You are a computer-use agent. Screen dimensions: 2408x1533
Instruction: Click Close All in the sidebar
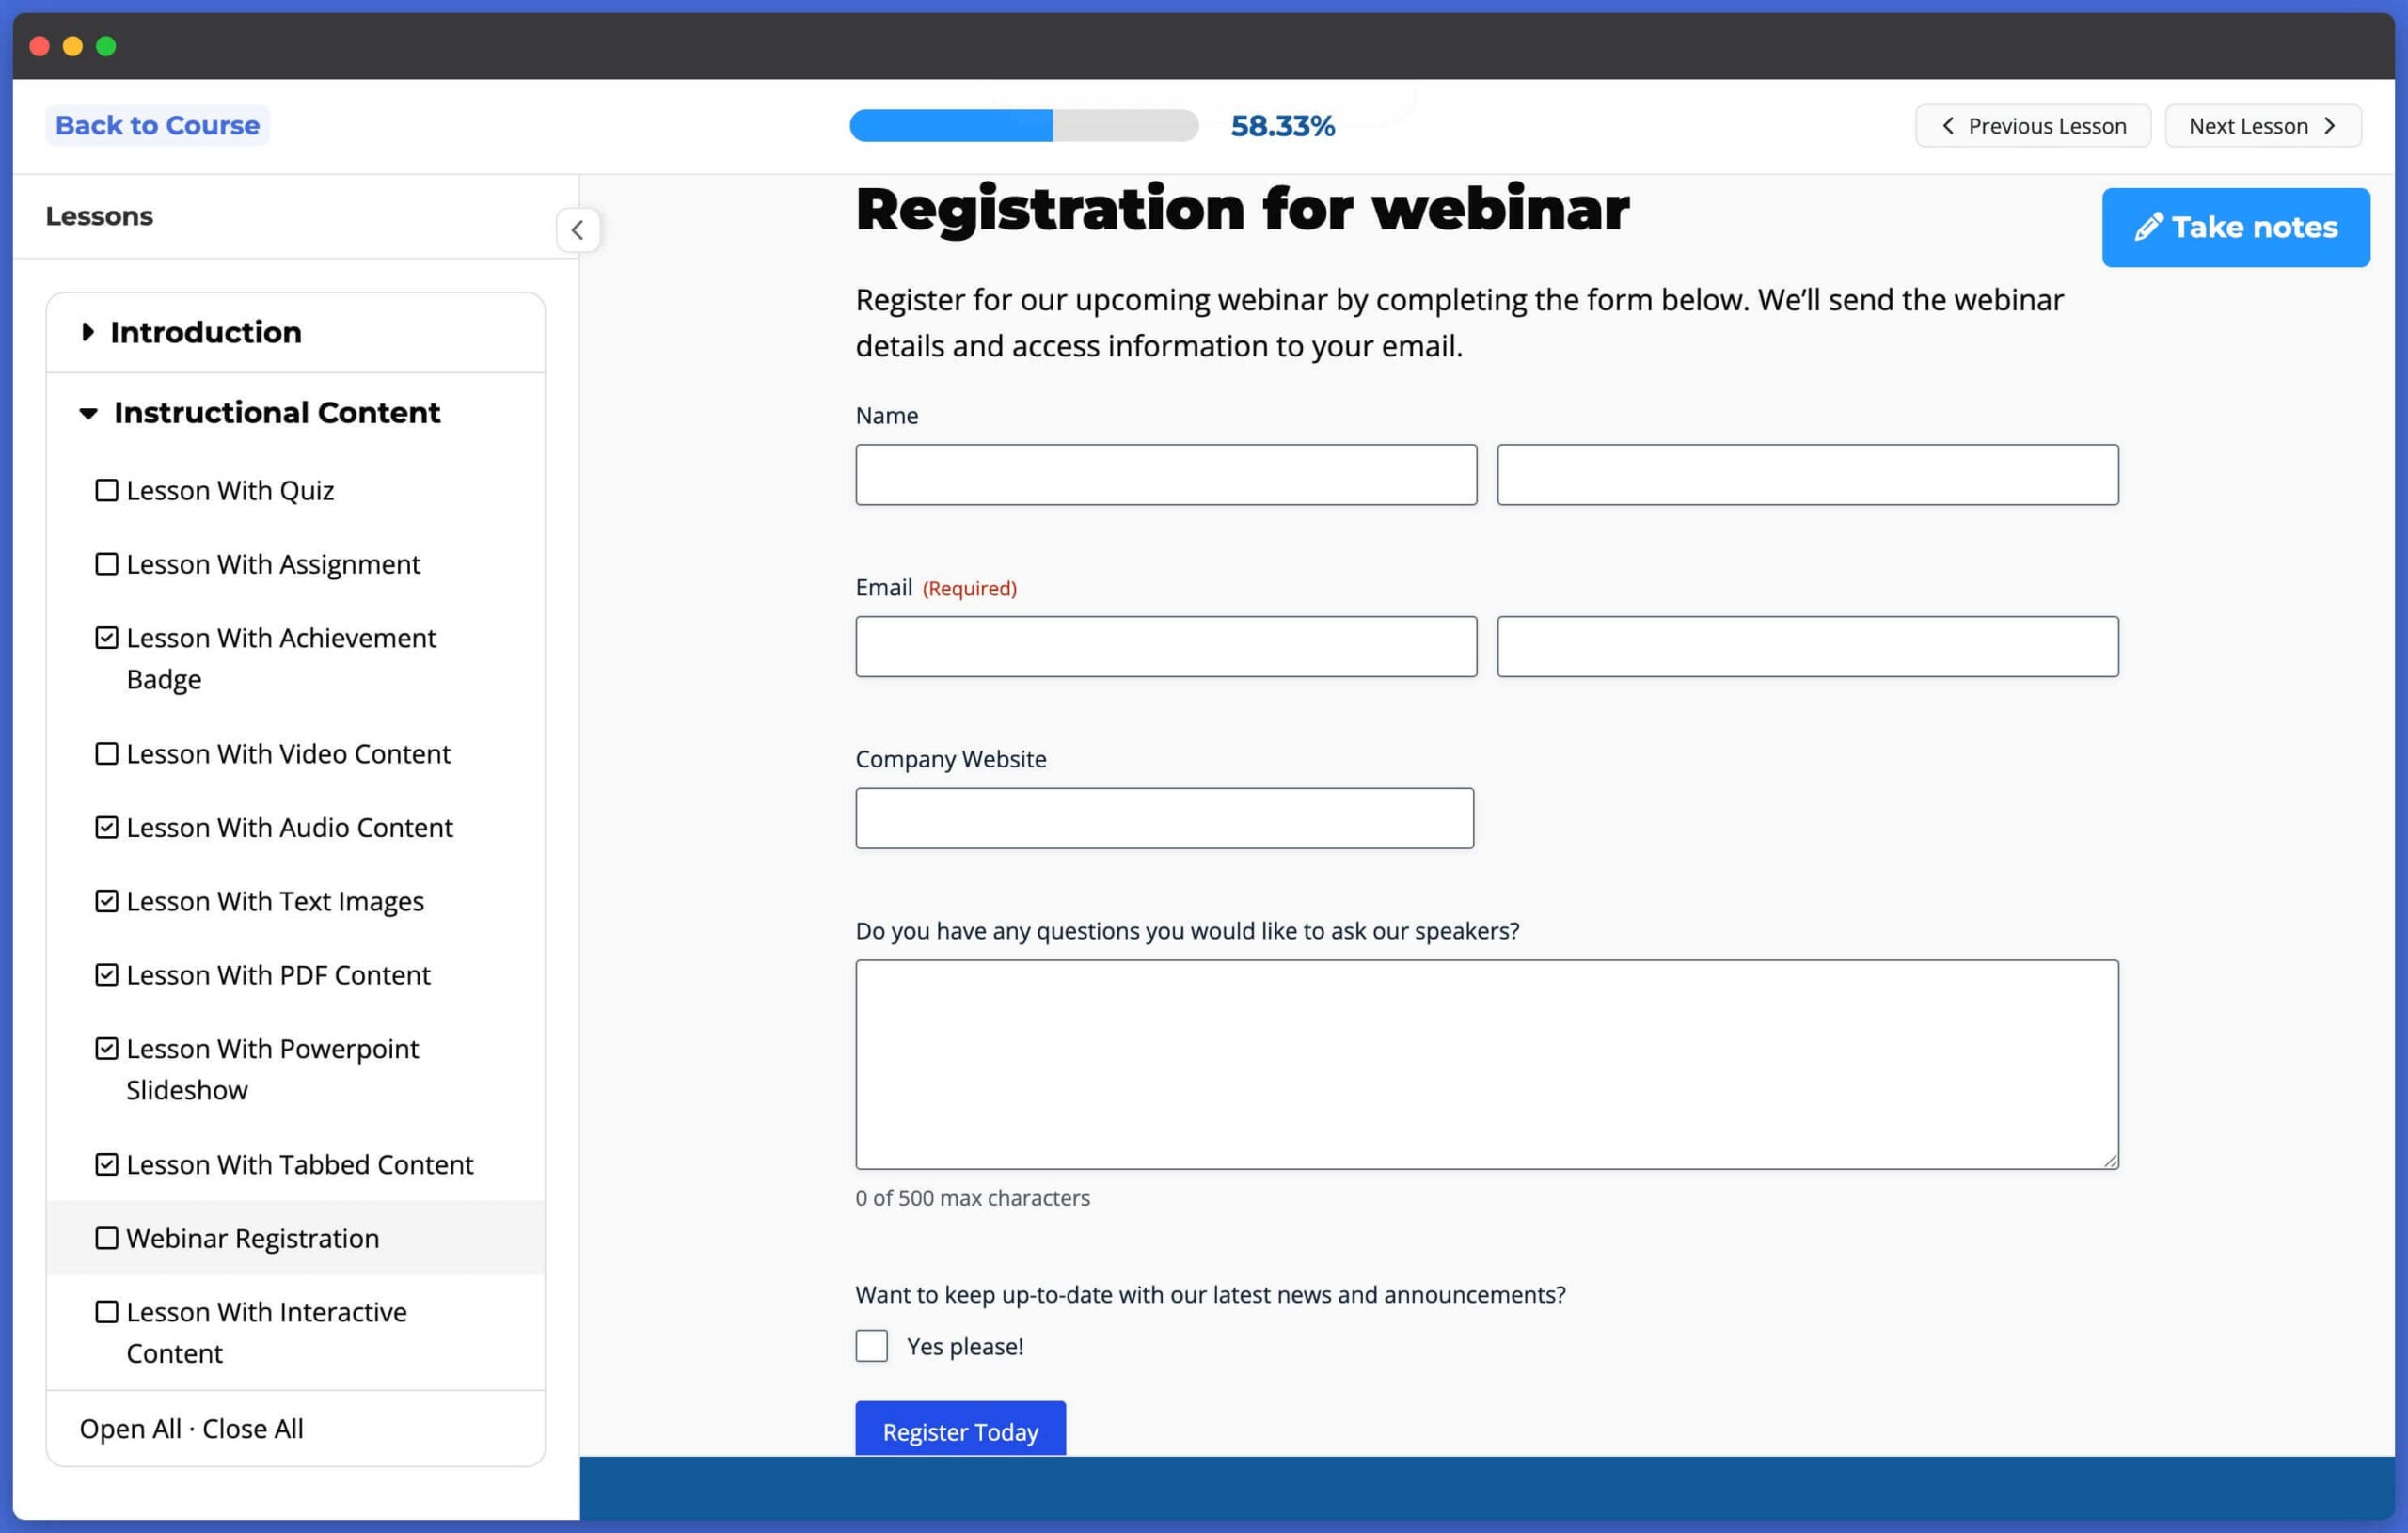click(253, 1428)
